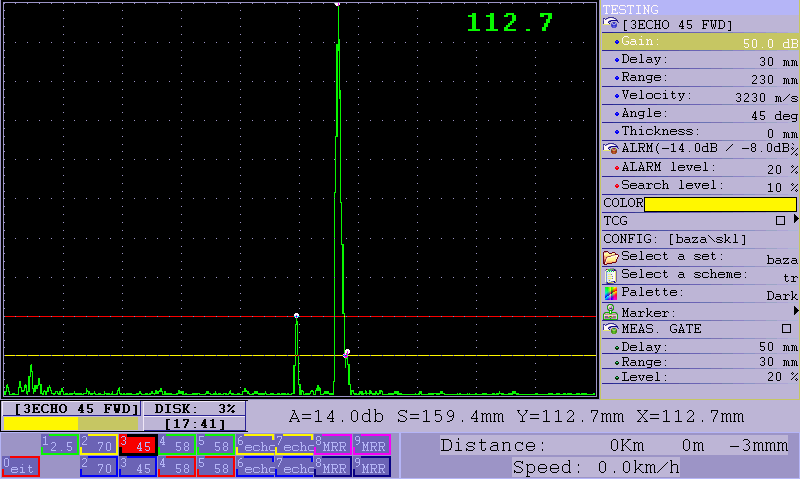The image size is (800, 479).
Task: Toggle the TCG checkbox
Action: pyautogui.click(x=781, y=220)
